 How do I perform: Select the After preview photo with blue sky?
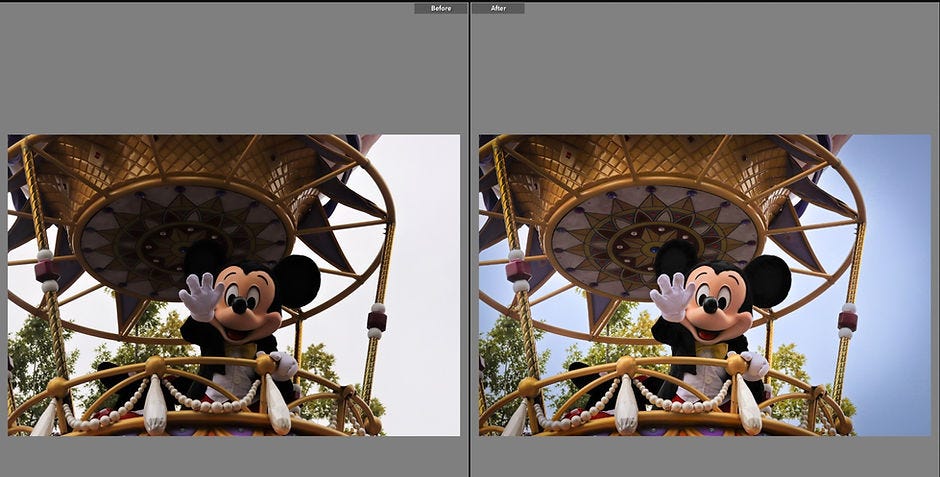[705, 285]
